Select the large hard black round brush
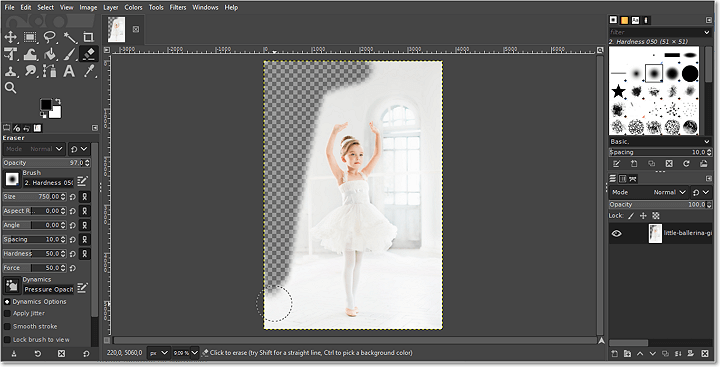The image size is (720, 367). [x=690, y=73]
